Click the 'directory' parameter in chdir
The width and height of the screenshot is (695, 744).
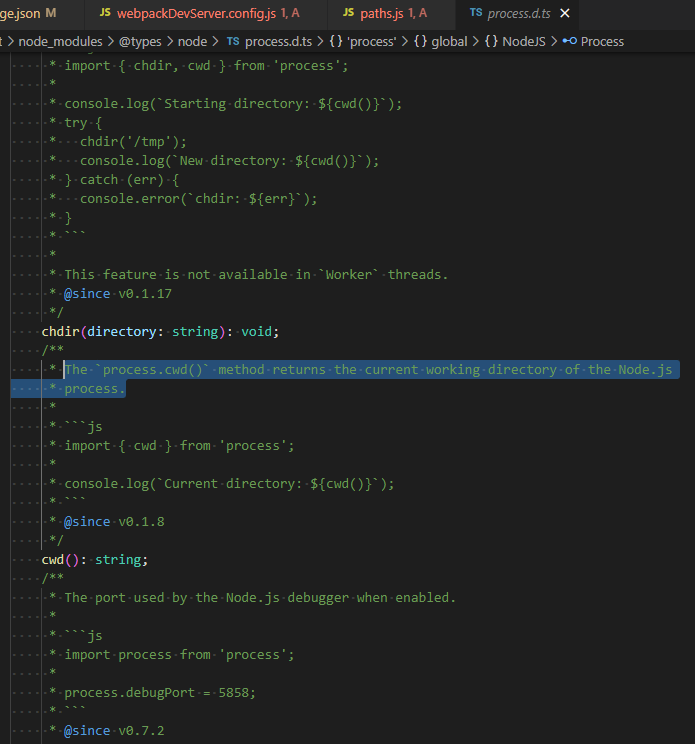click(x=121, y=331)
